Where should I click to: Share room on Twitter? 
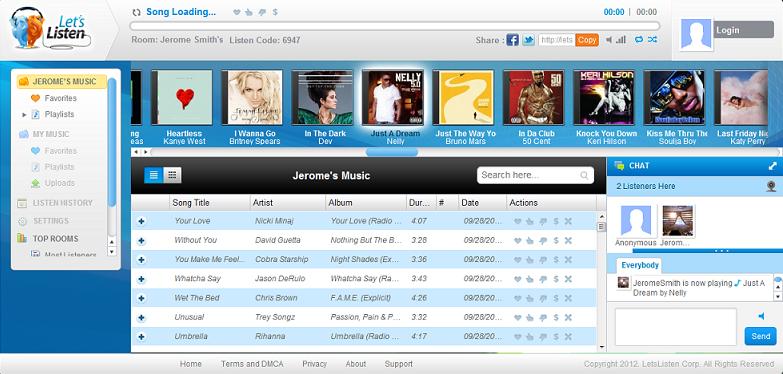click(x=528, y=40)
